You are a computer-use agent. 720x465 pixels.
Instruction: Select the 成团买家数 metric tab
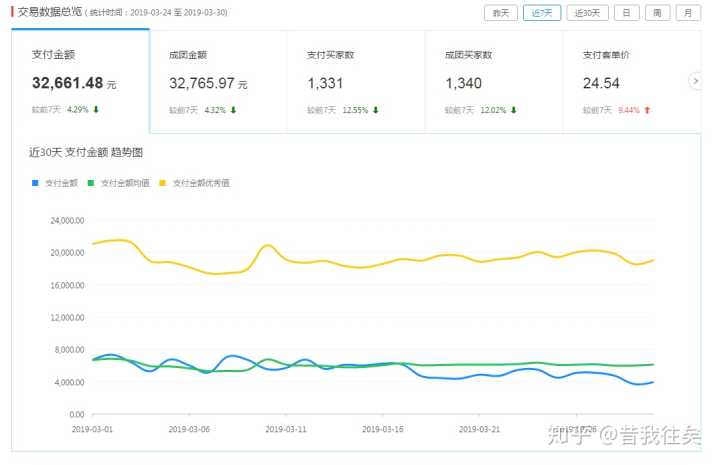(x=494, y=81)
